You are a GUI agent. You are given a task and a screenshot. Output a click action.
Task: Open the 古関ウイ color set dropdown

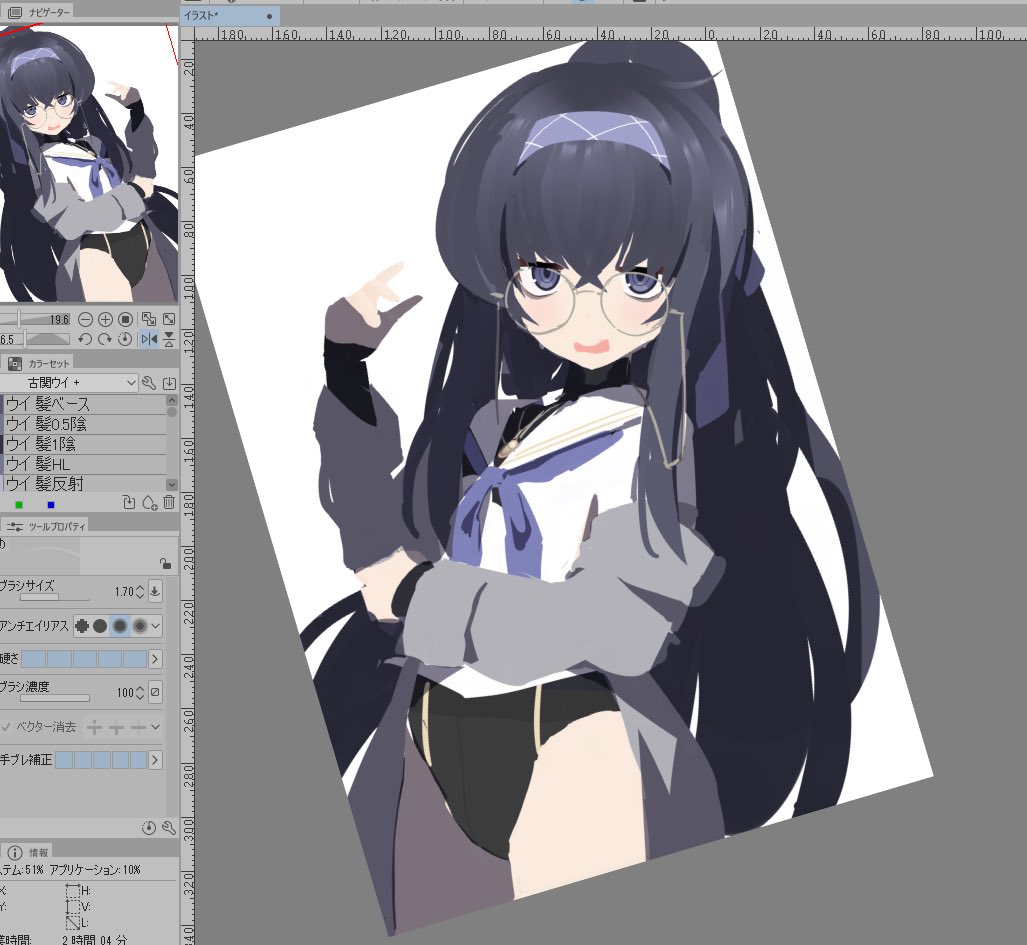69,382
